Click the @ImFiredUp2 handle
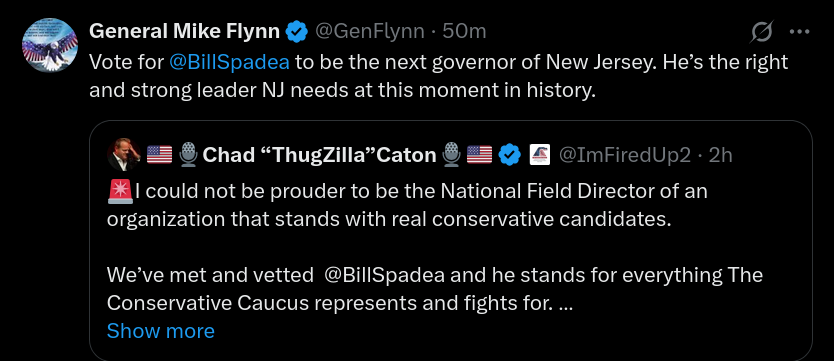The image size is (834, 361). (624, 155)
